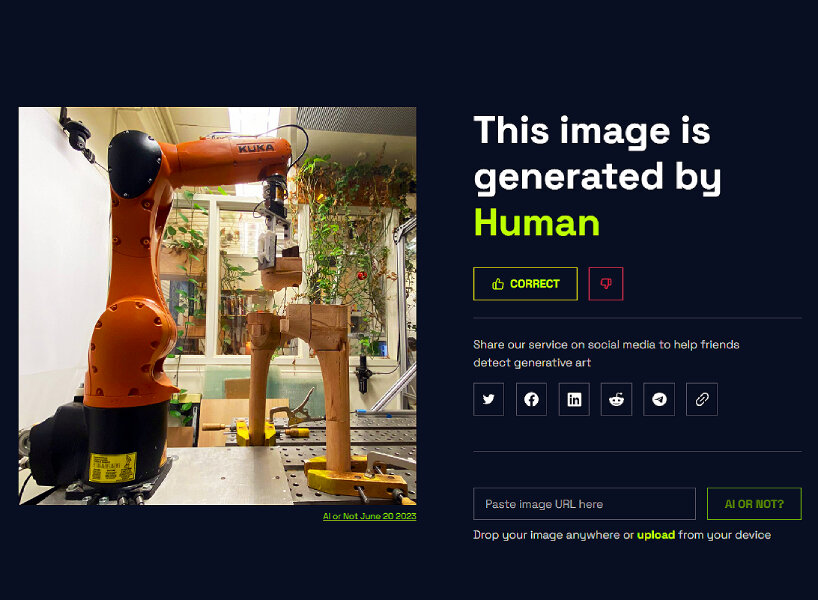
Task: Open the upload link below URL field
Action: pyautogui.click(x=656, y=535)
